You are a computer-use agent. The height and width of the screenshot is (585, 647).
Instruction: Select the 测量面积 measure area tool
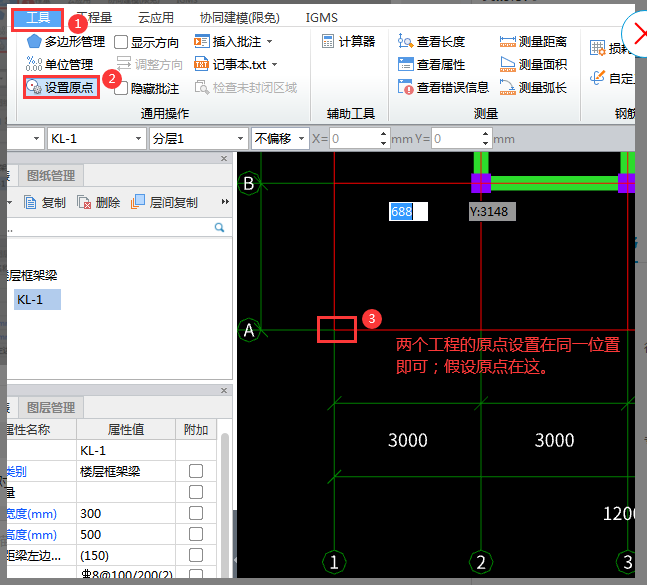tap(533, 64)
